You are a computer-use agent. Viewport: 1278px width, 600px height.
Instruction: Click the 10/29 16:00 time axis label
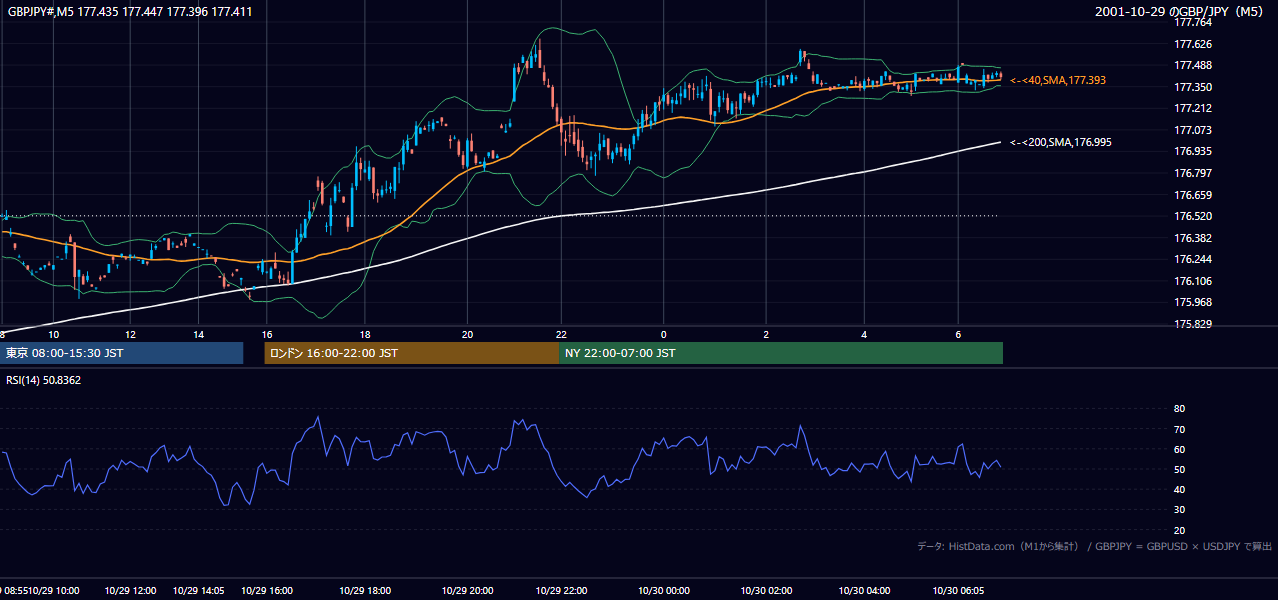(267, 591)
